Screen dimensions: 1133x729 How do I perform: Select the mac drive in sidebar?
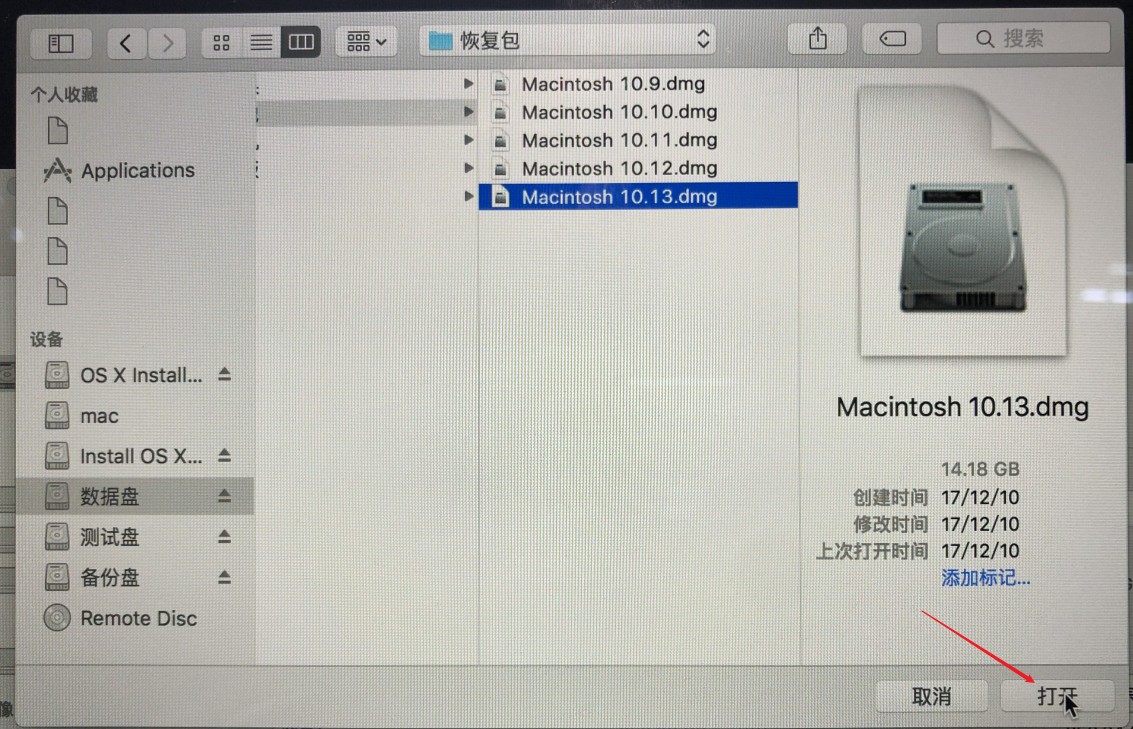point(98,416)
